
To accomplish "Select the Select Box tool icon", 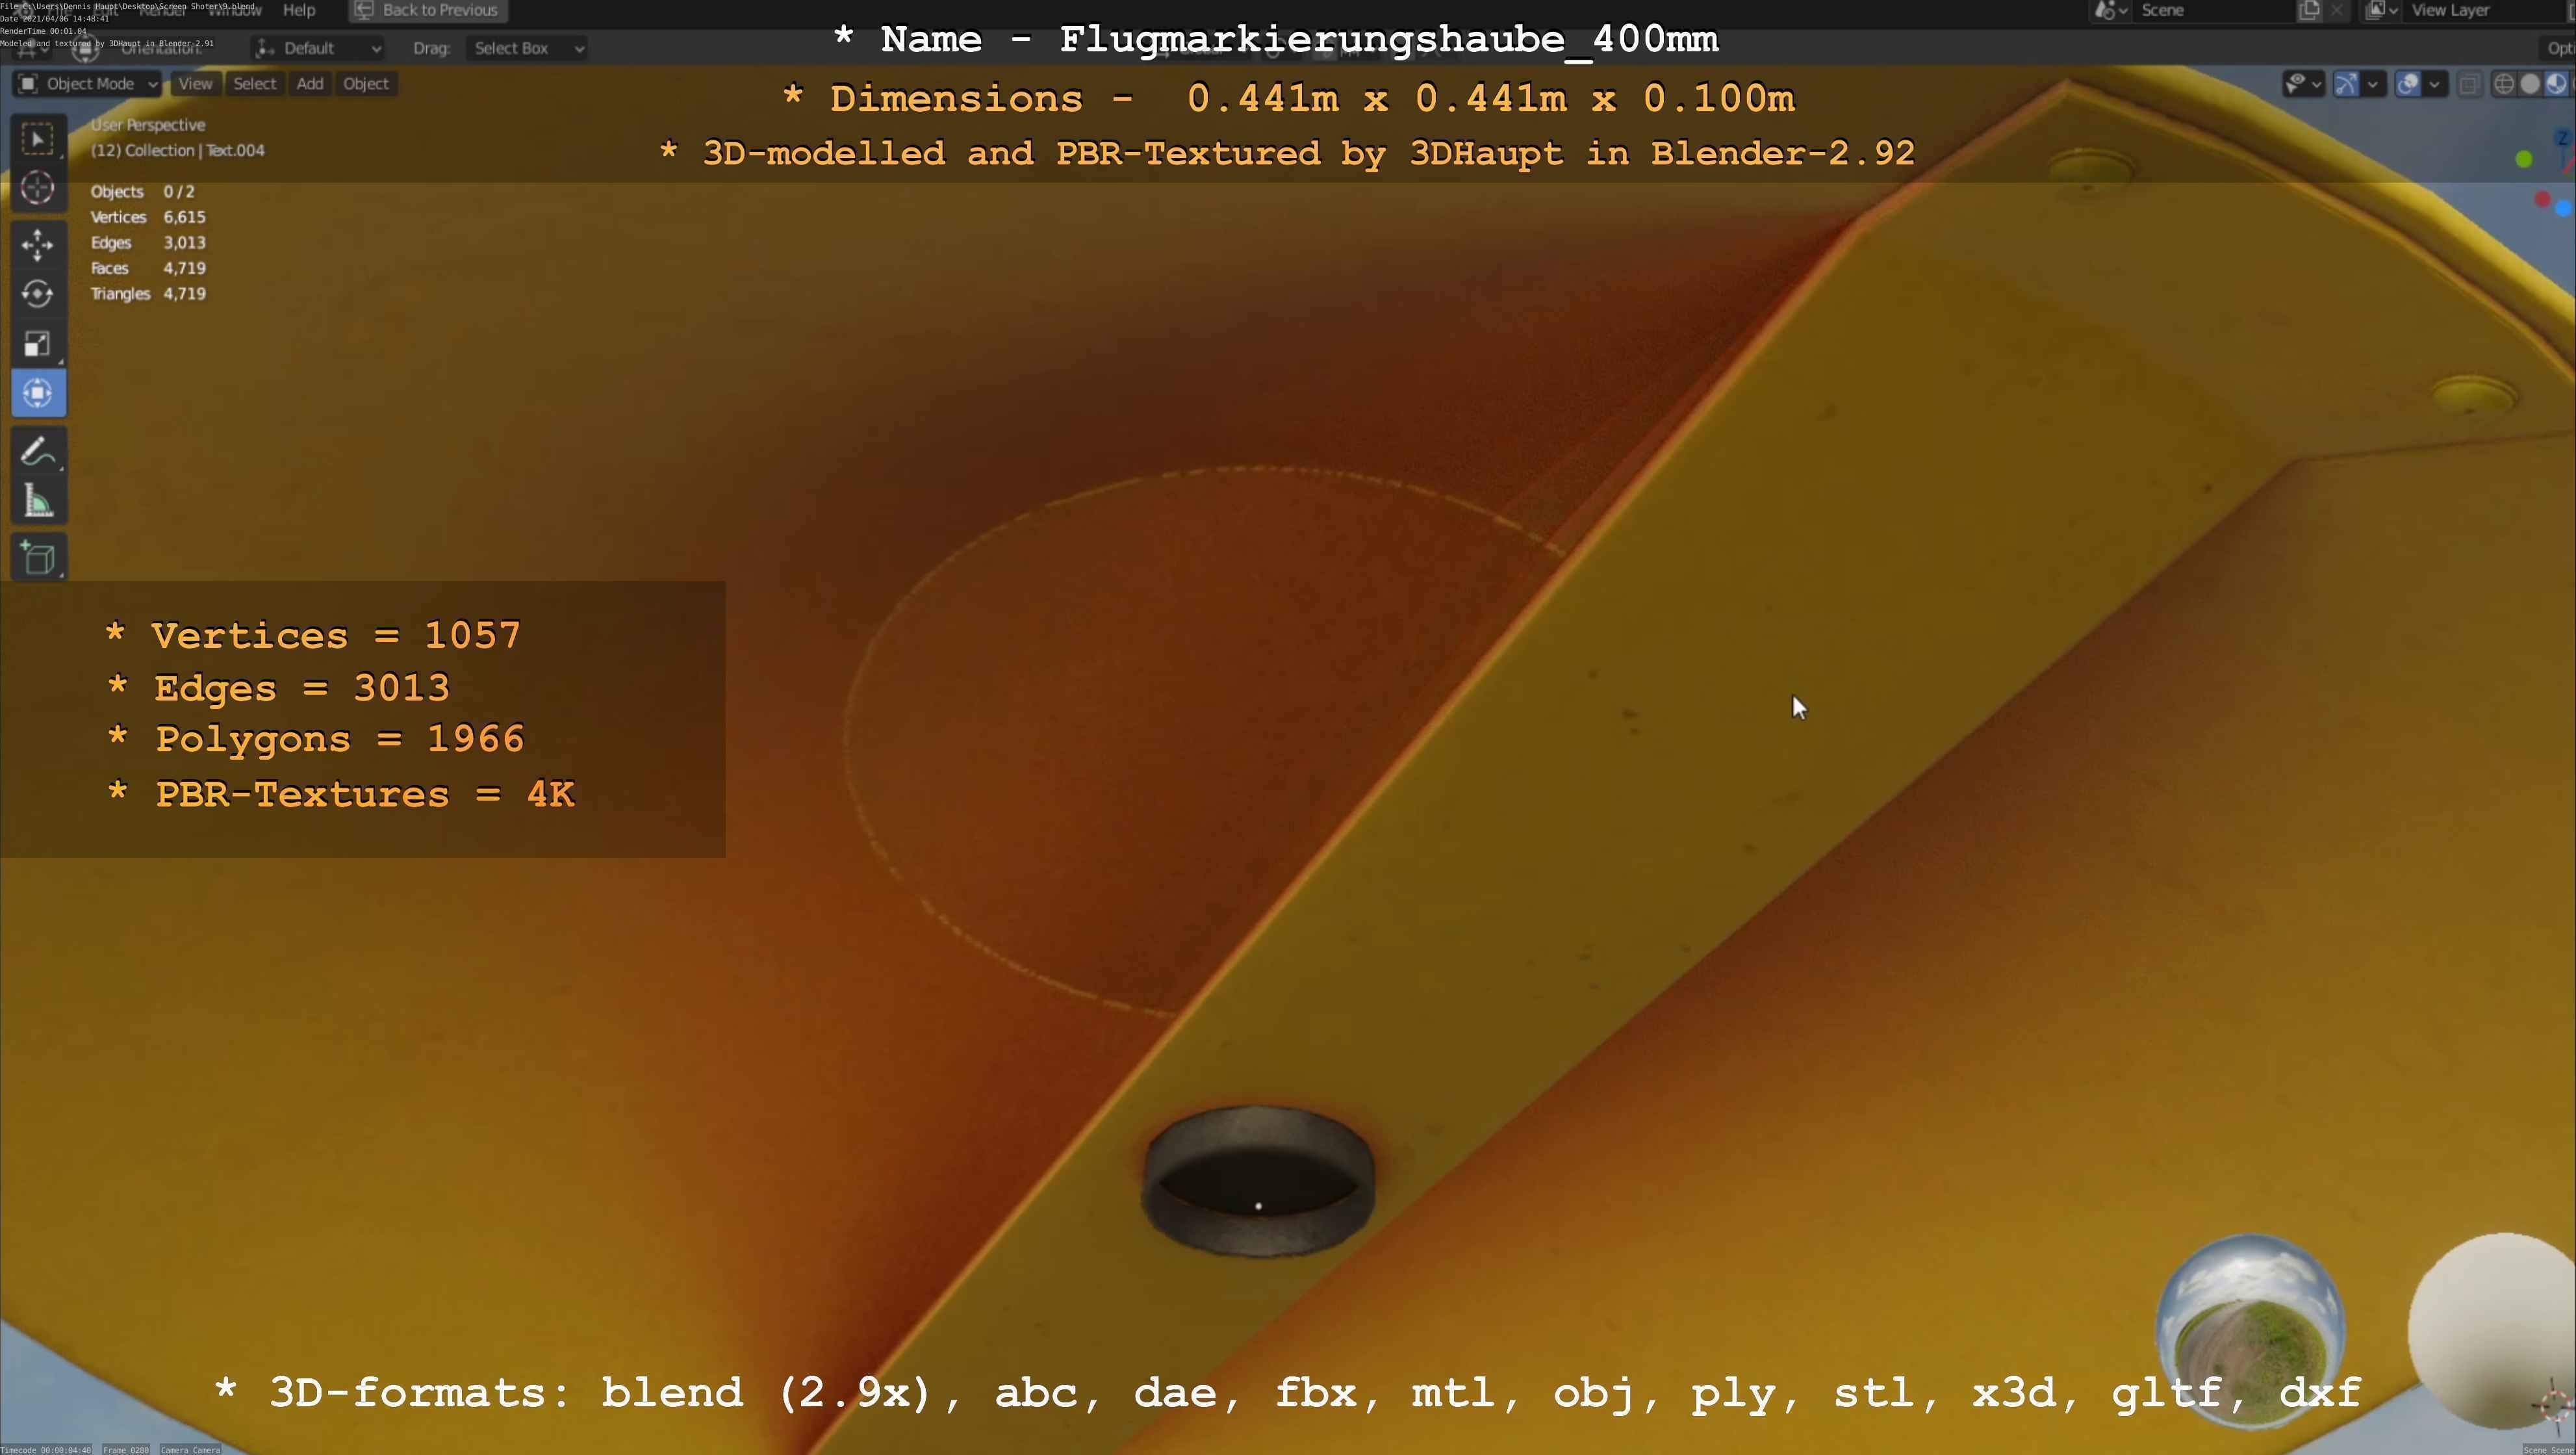I will pyautogui.click(x=38, y=139).
